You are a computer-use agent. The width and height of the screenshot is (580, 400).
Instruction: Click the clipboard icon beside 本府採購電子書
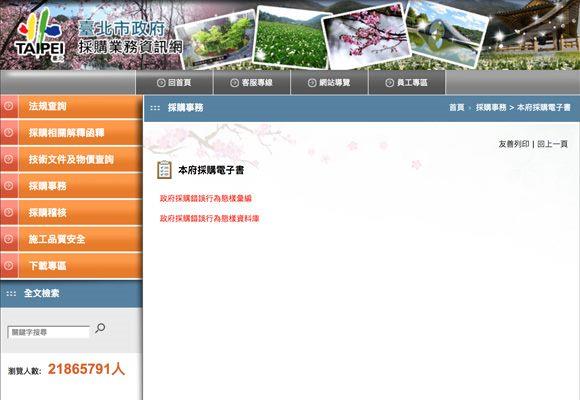tap(164, 170)
